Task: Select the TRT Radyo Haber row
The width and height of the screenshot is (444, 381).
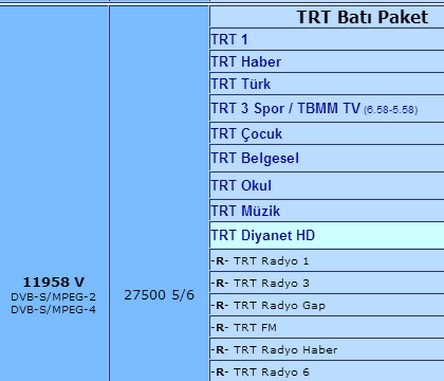Action: (327, 350)
